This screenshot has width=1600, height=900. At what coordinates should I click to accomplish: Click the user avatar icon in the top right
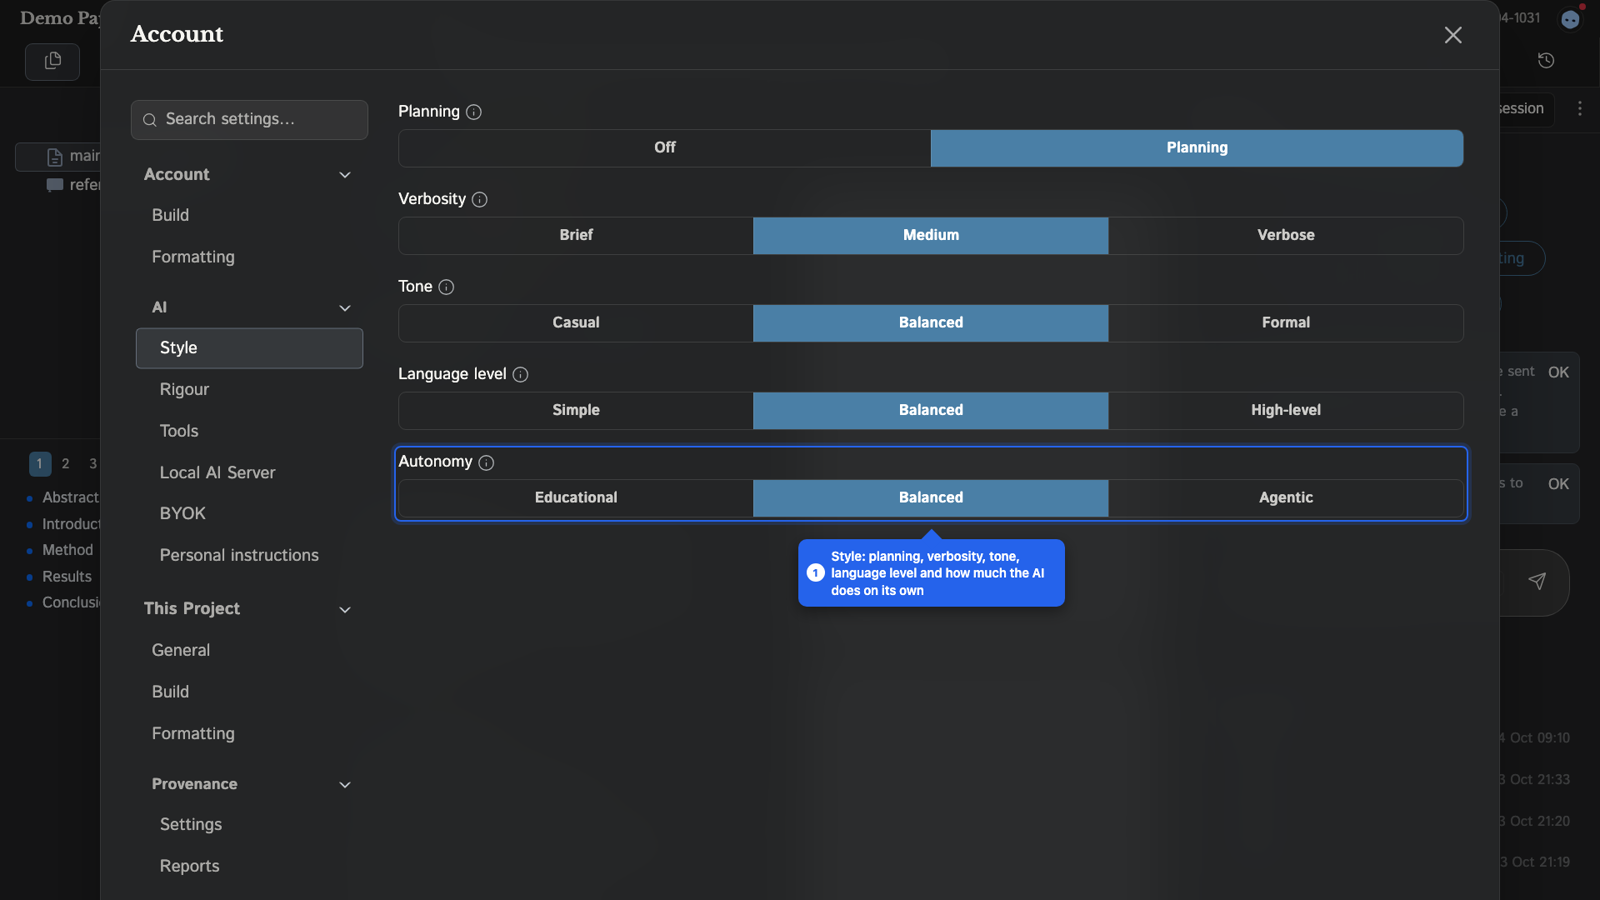tap(1571, 19)
